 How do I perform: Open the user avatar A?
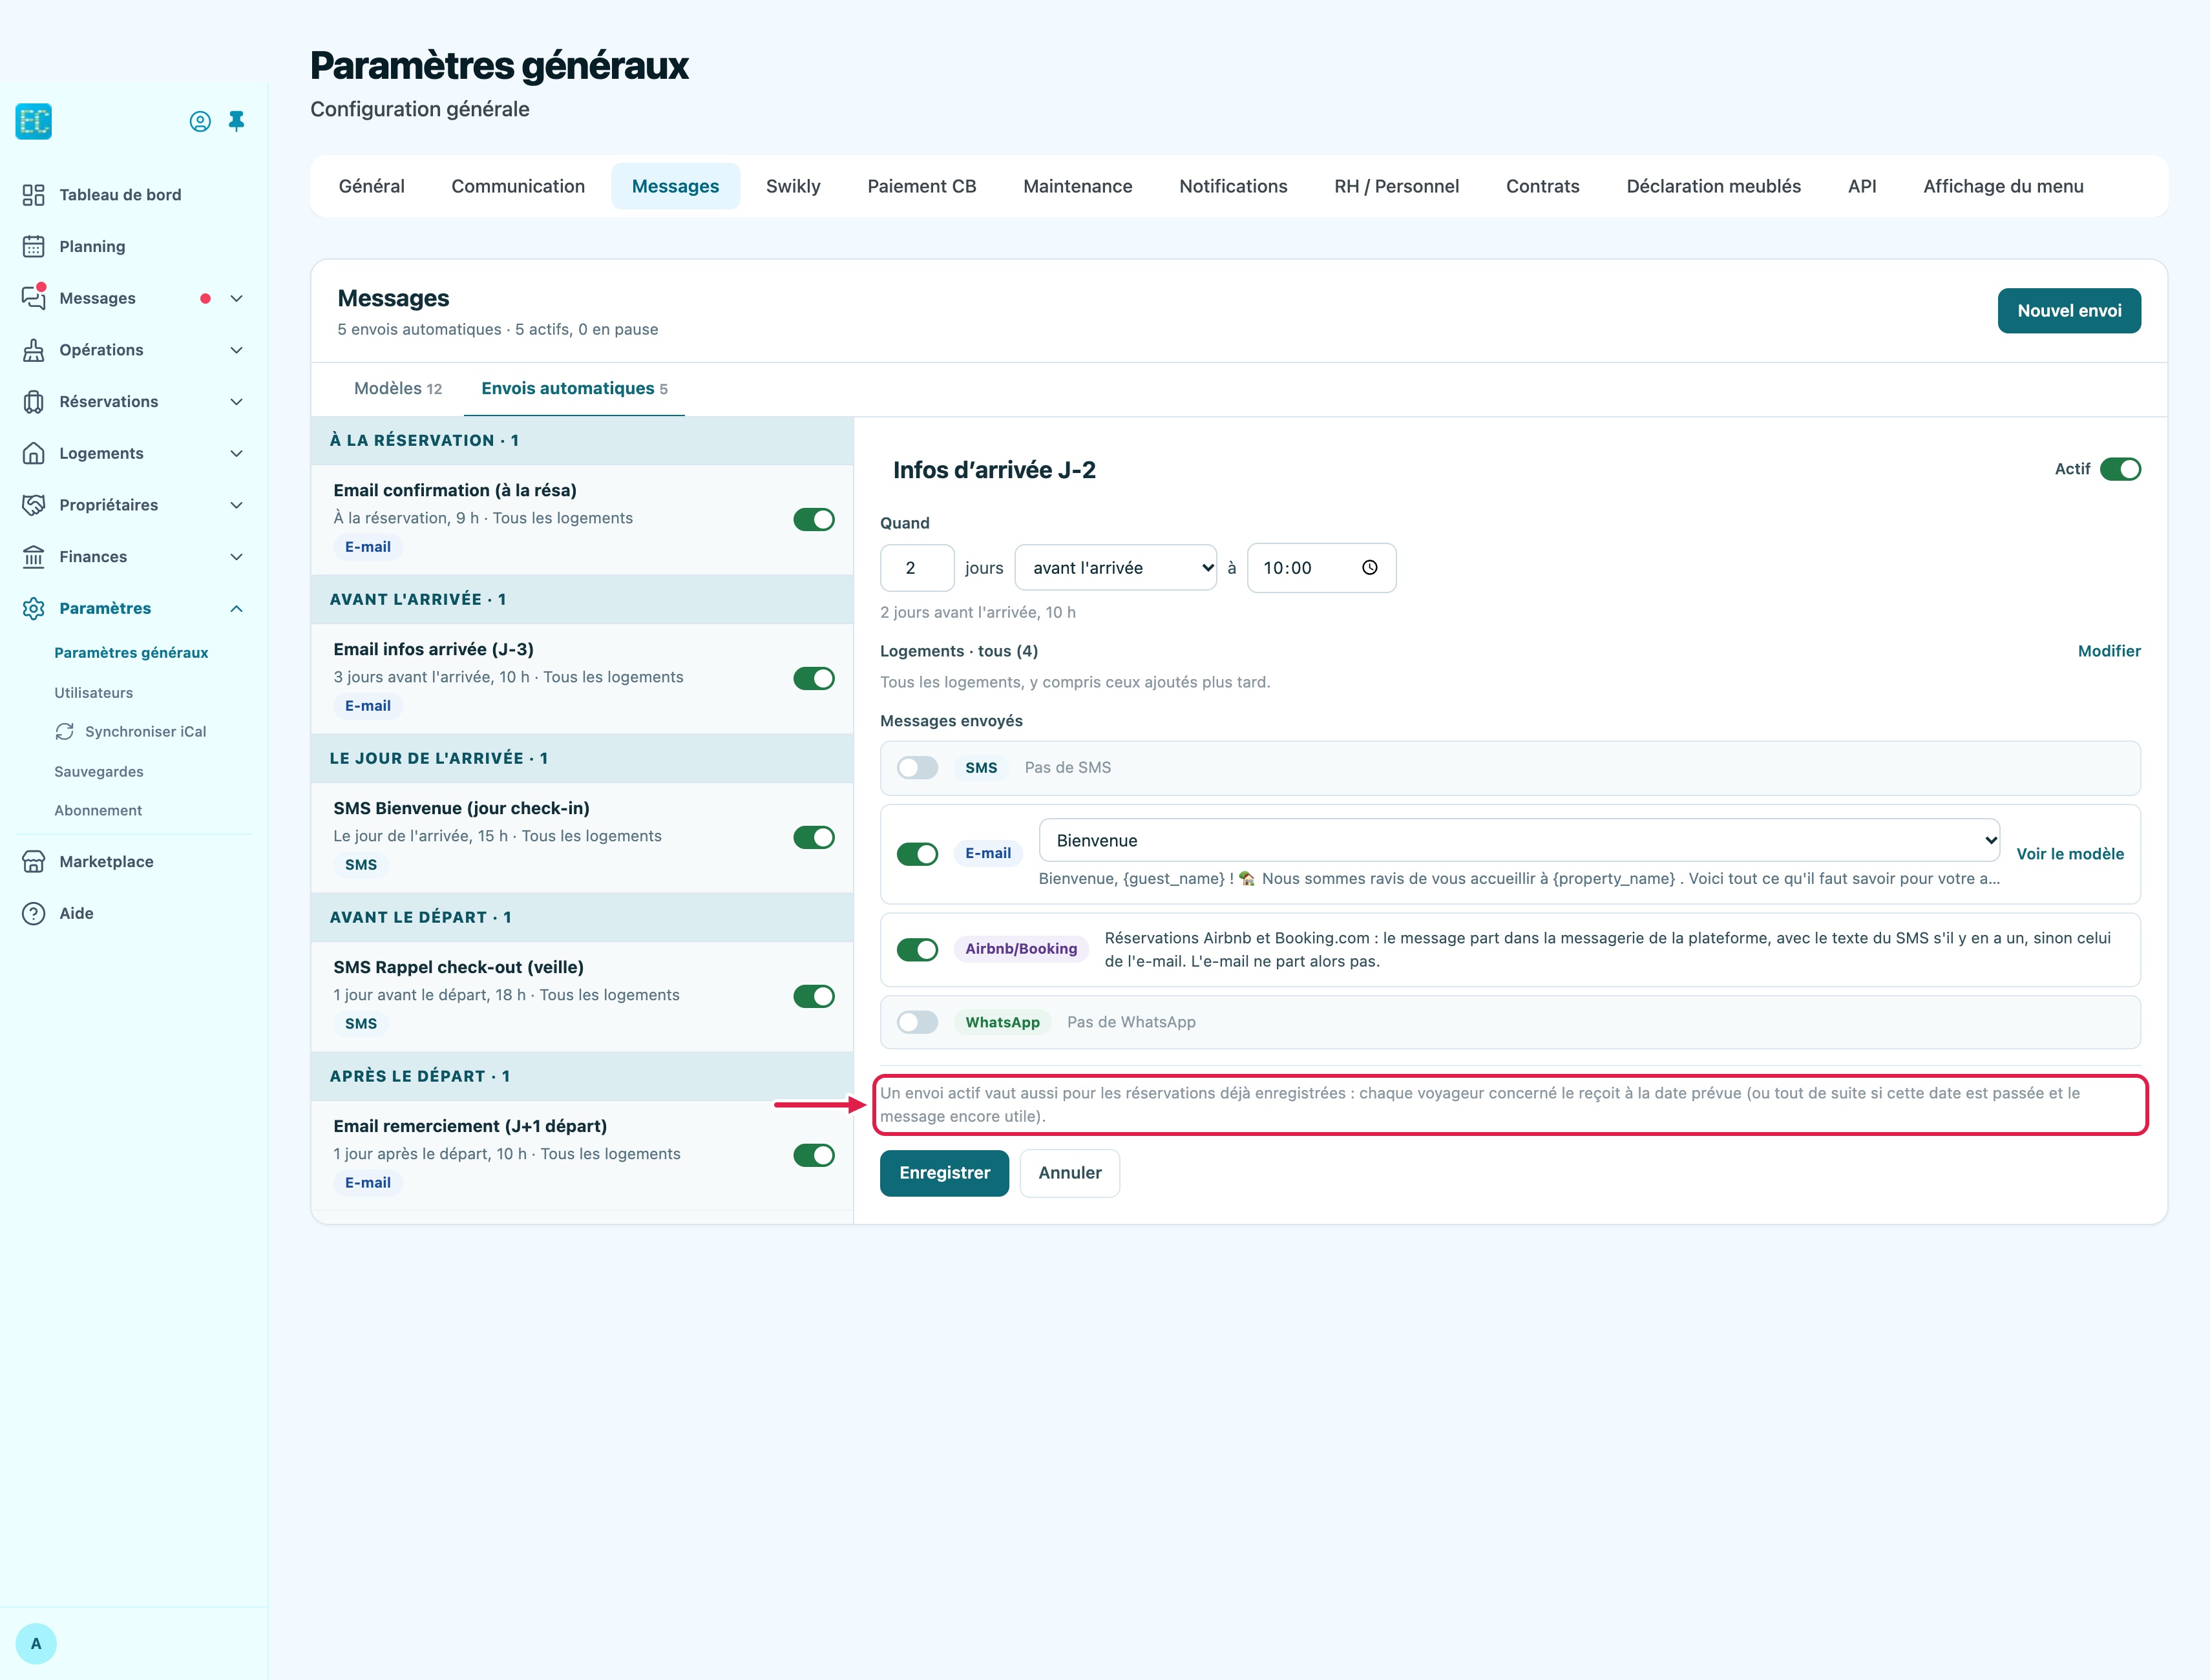click(36, 1643)
